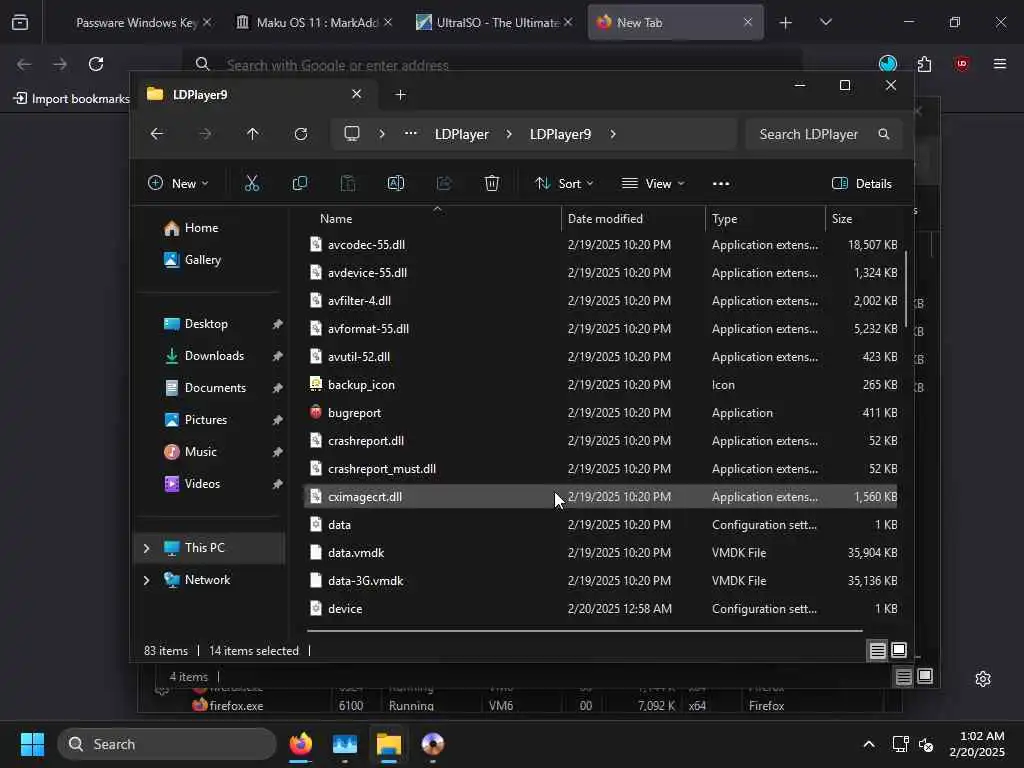1024x768 pixels.
Task: Expand chevron after LDPlayer9 in address bar
Action: 613,134
